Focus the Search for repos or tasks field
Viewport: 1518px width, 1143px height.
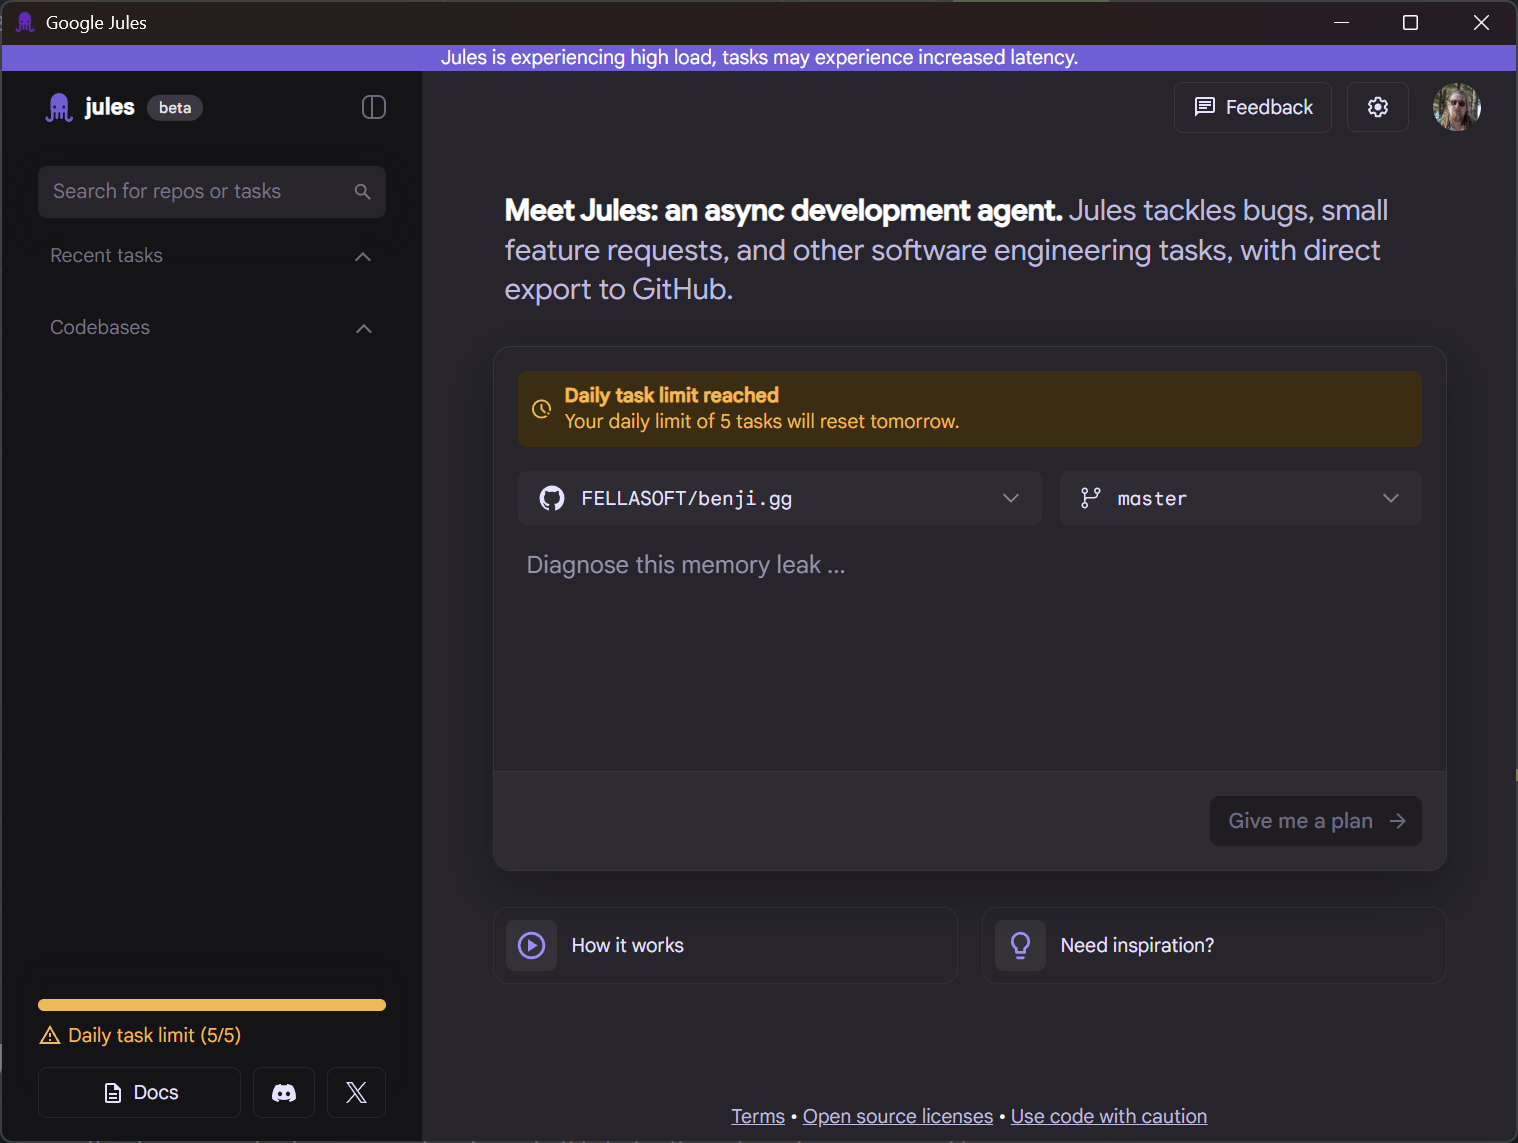212,191
